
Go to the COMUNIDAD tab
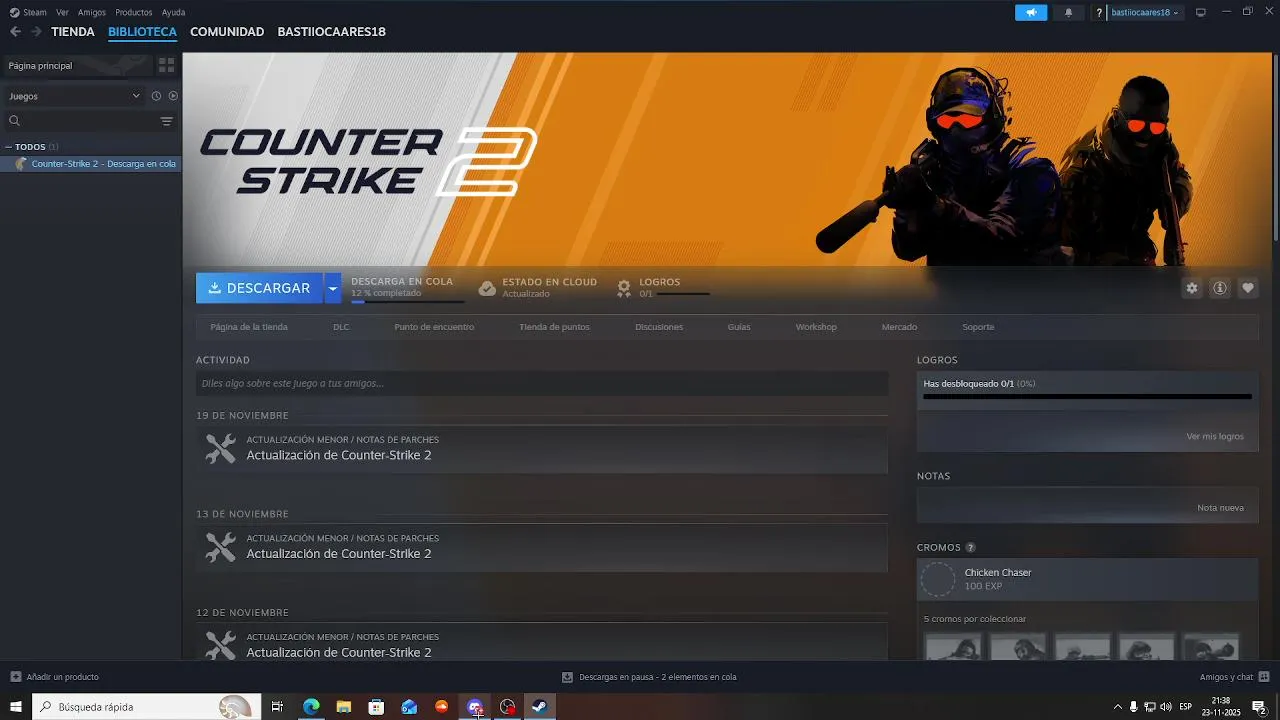click(227, 32)
